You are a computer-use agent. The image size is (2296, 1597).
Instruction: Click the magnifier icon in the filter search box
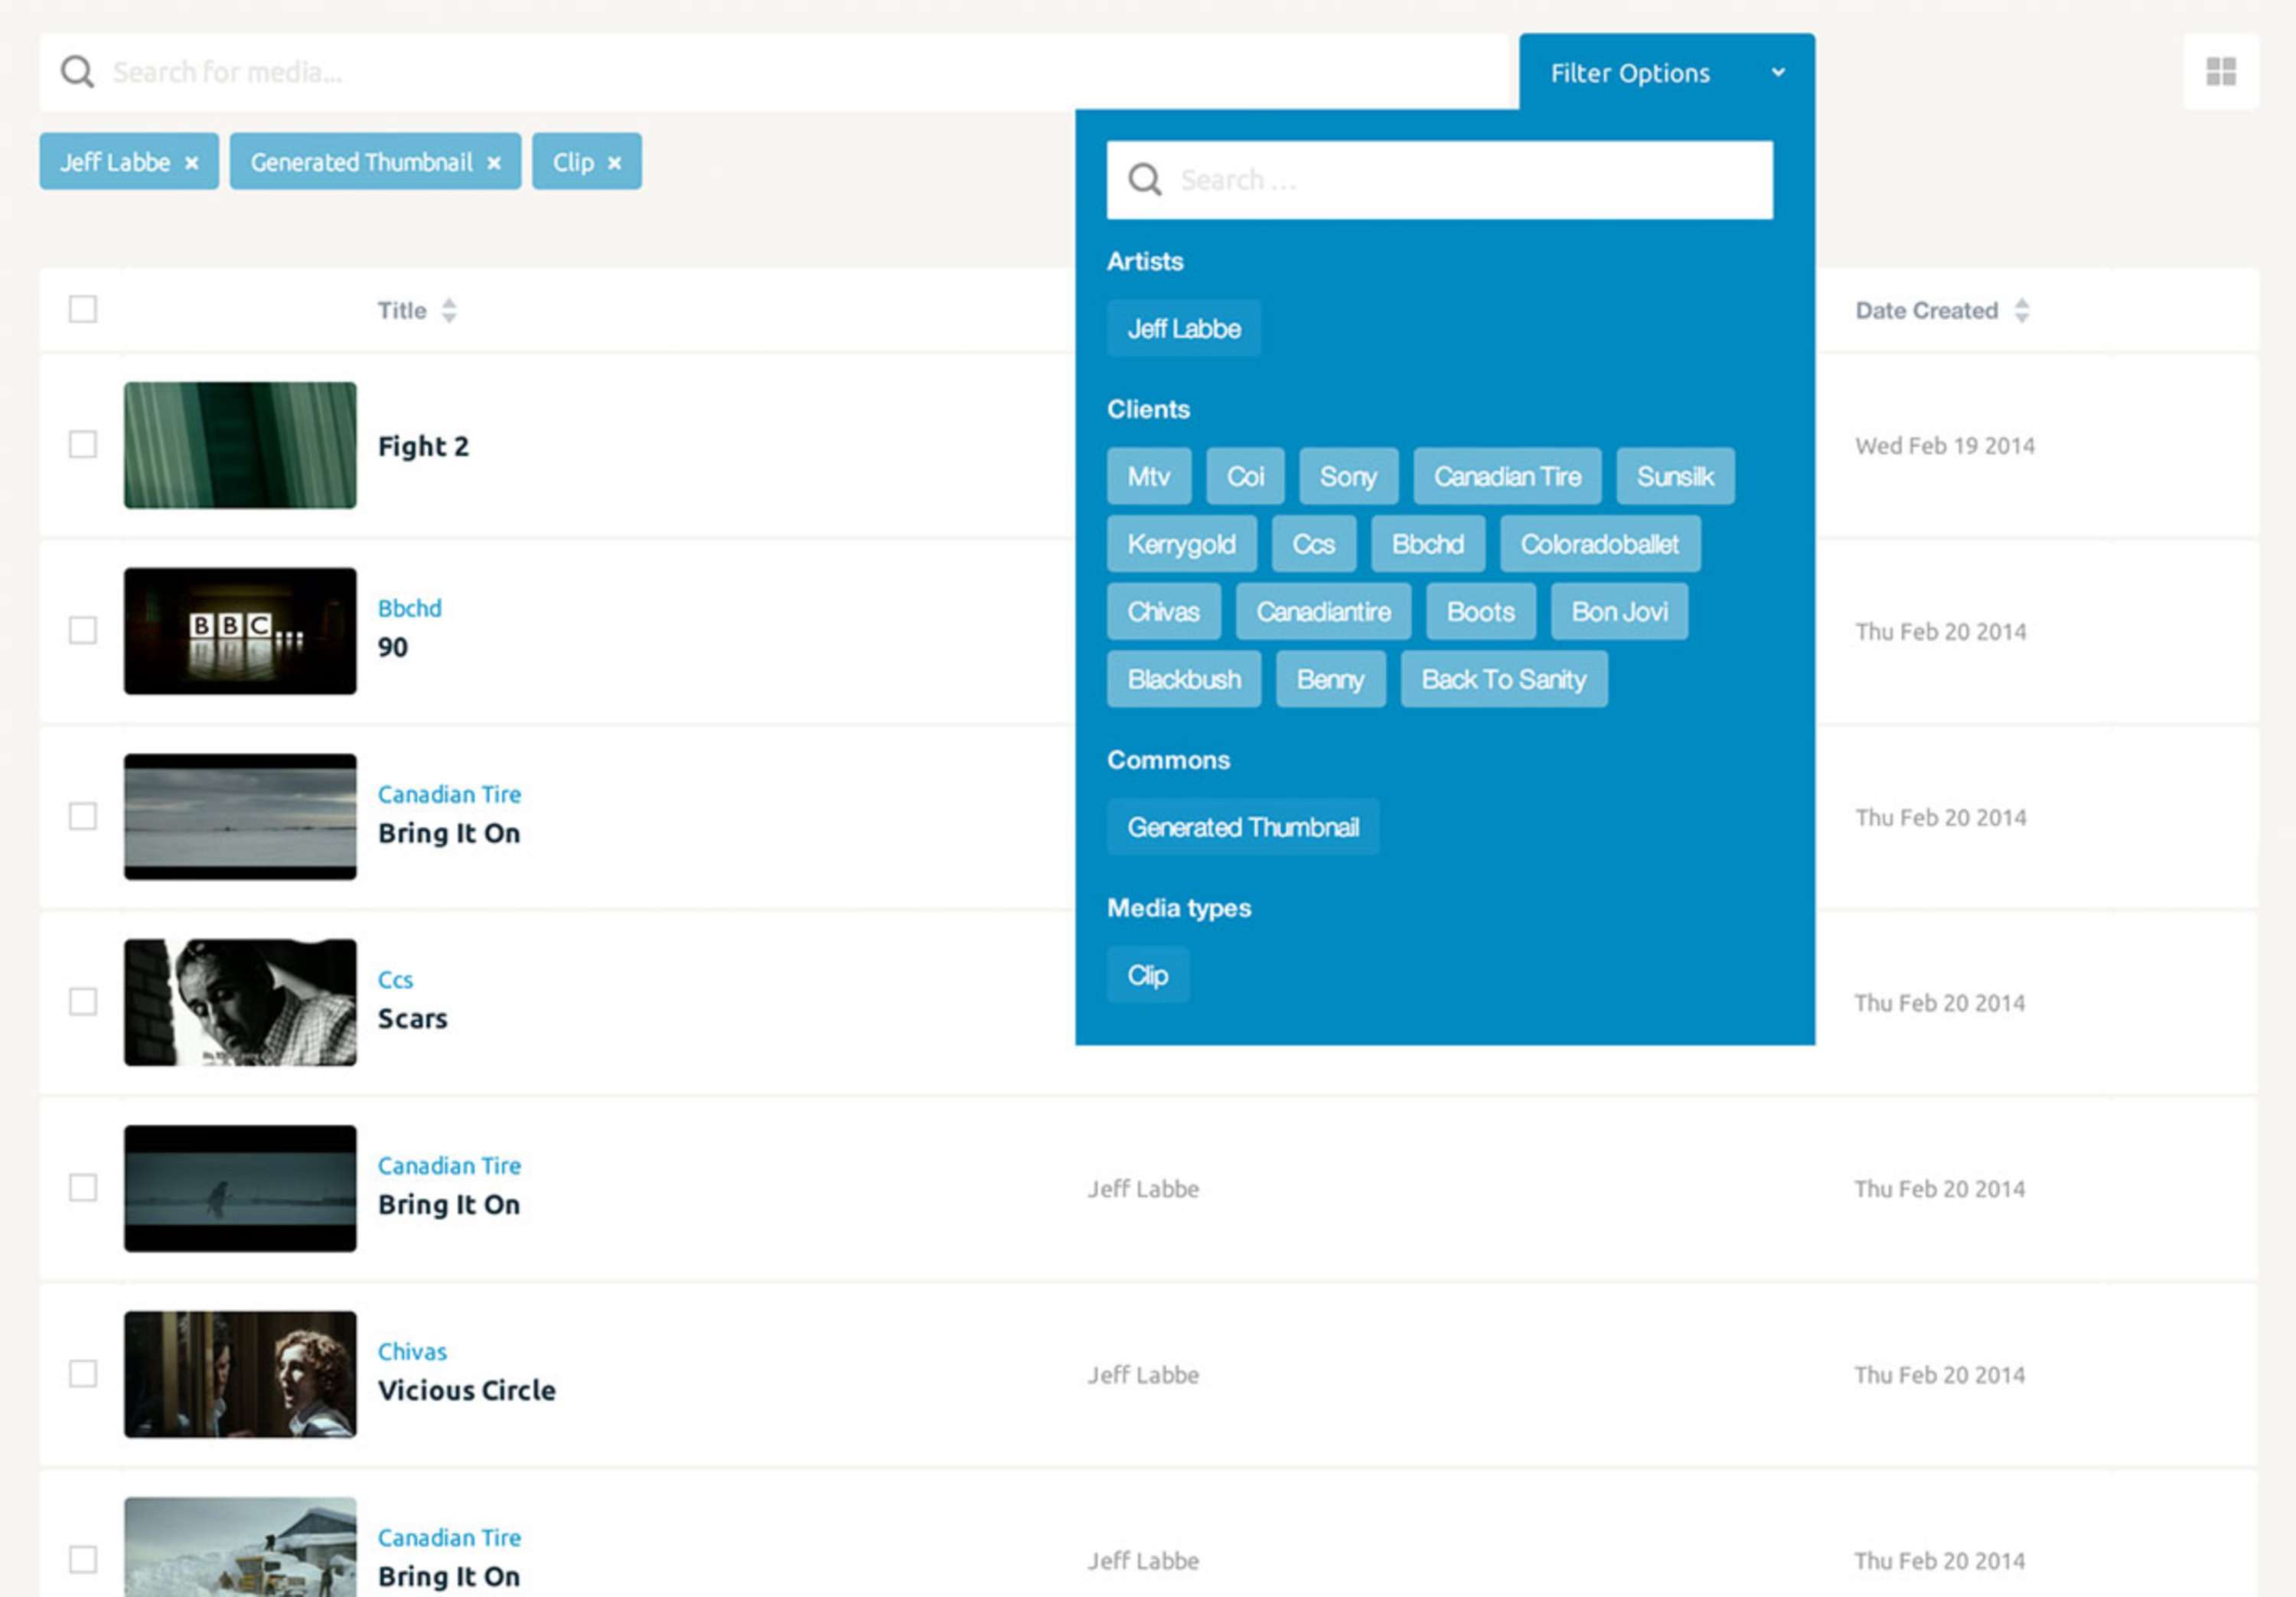(1144, 180)
